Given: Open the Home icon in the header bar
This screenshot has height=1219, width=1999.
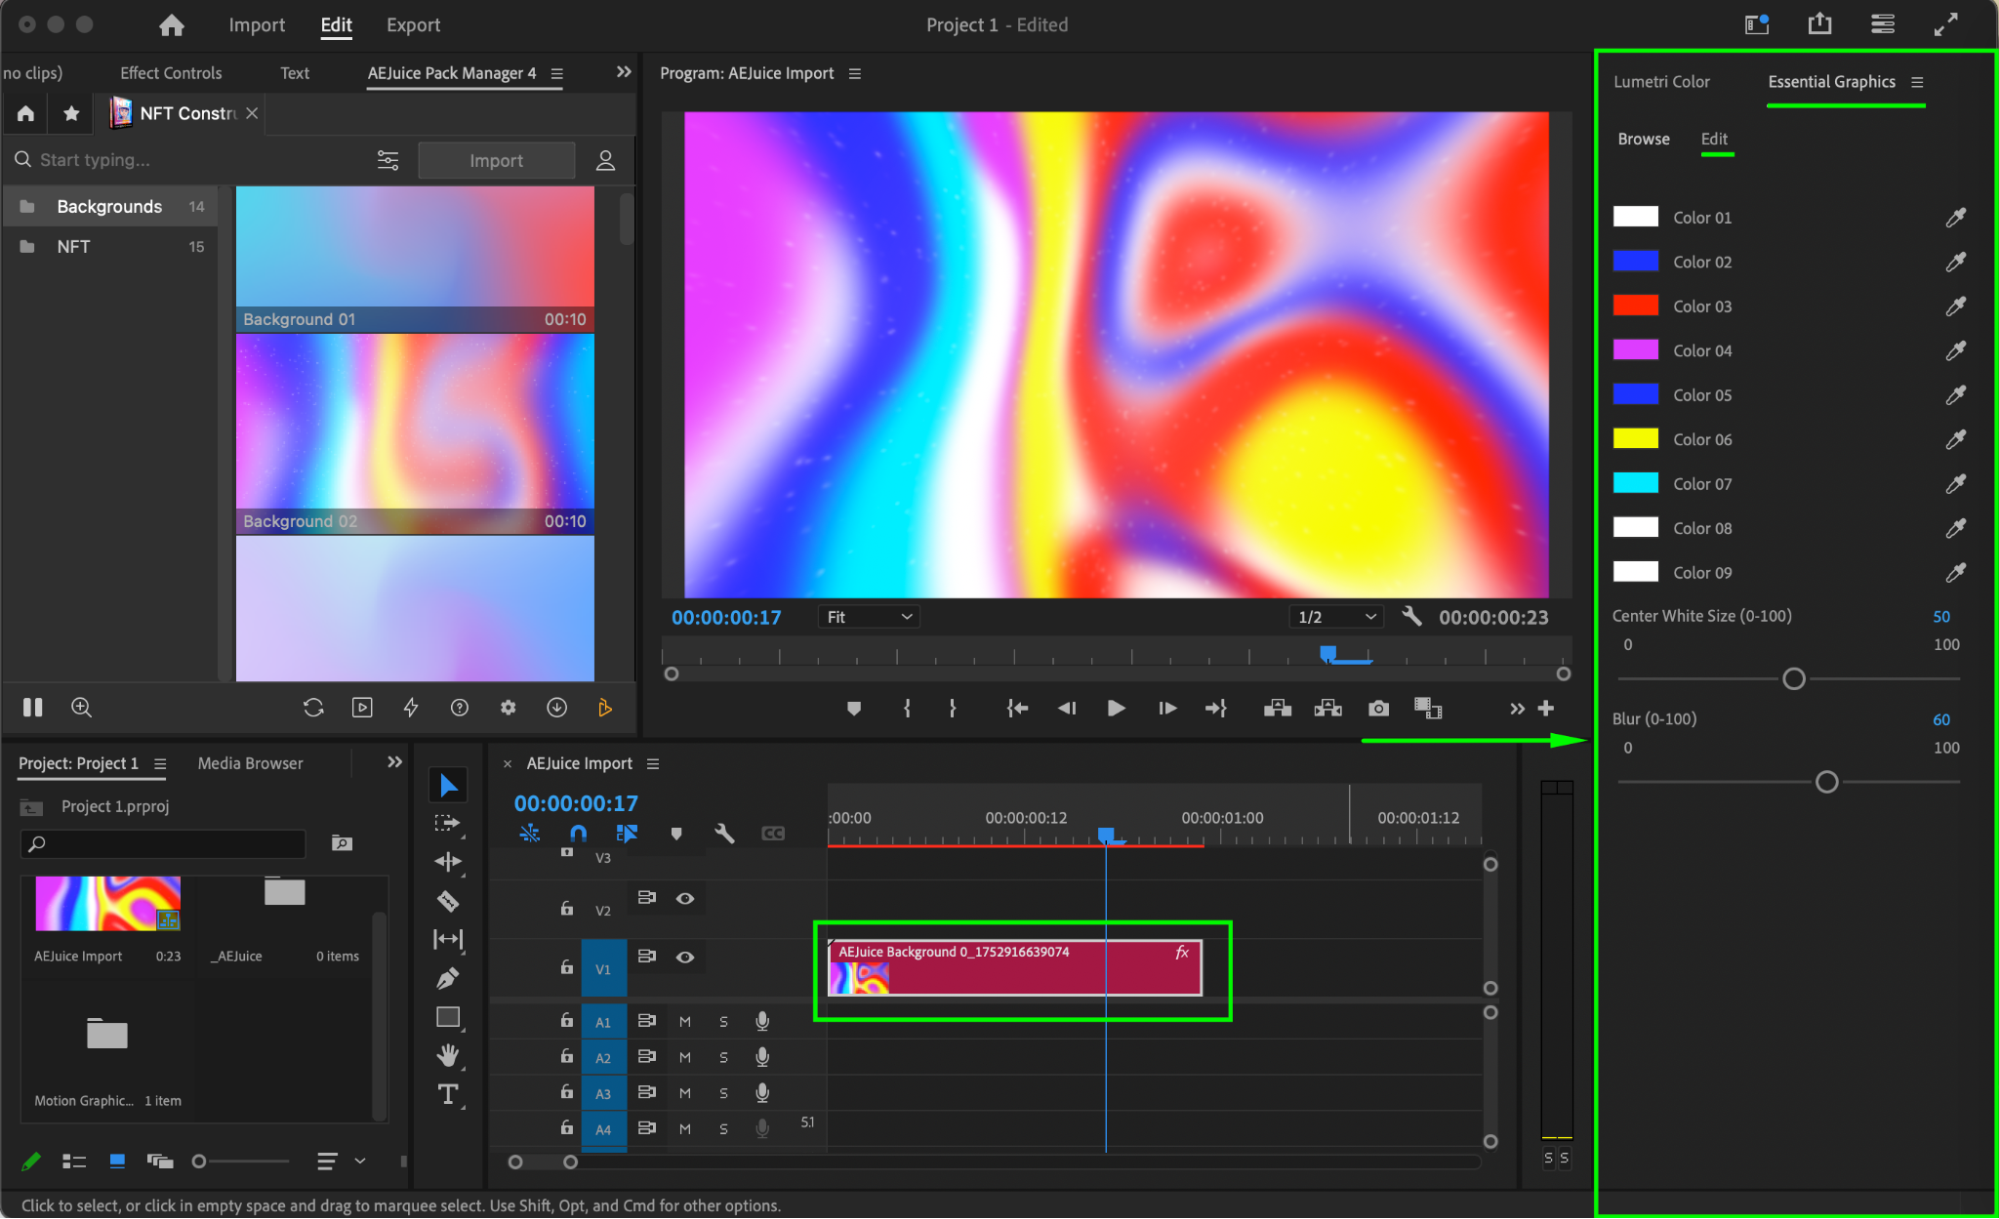Looking at the screenshot, I should click(x=172, y=25).
